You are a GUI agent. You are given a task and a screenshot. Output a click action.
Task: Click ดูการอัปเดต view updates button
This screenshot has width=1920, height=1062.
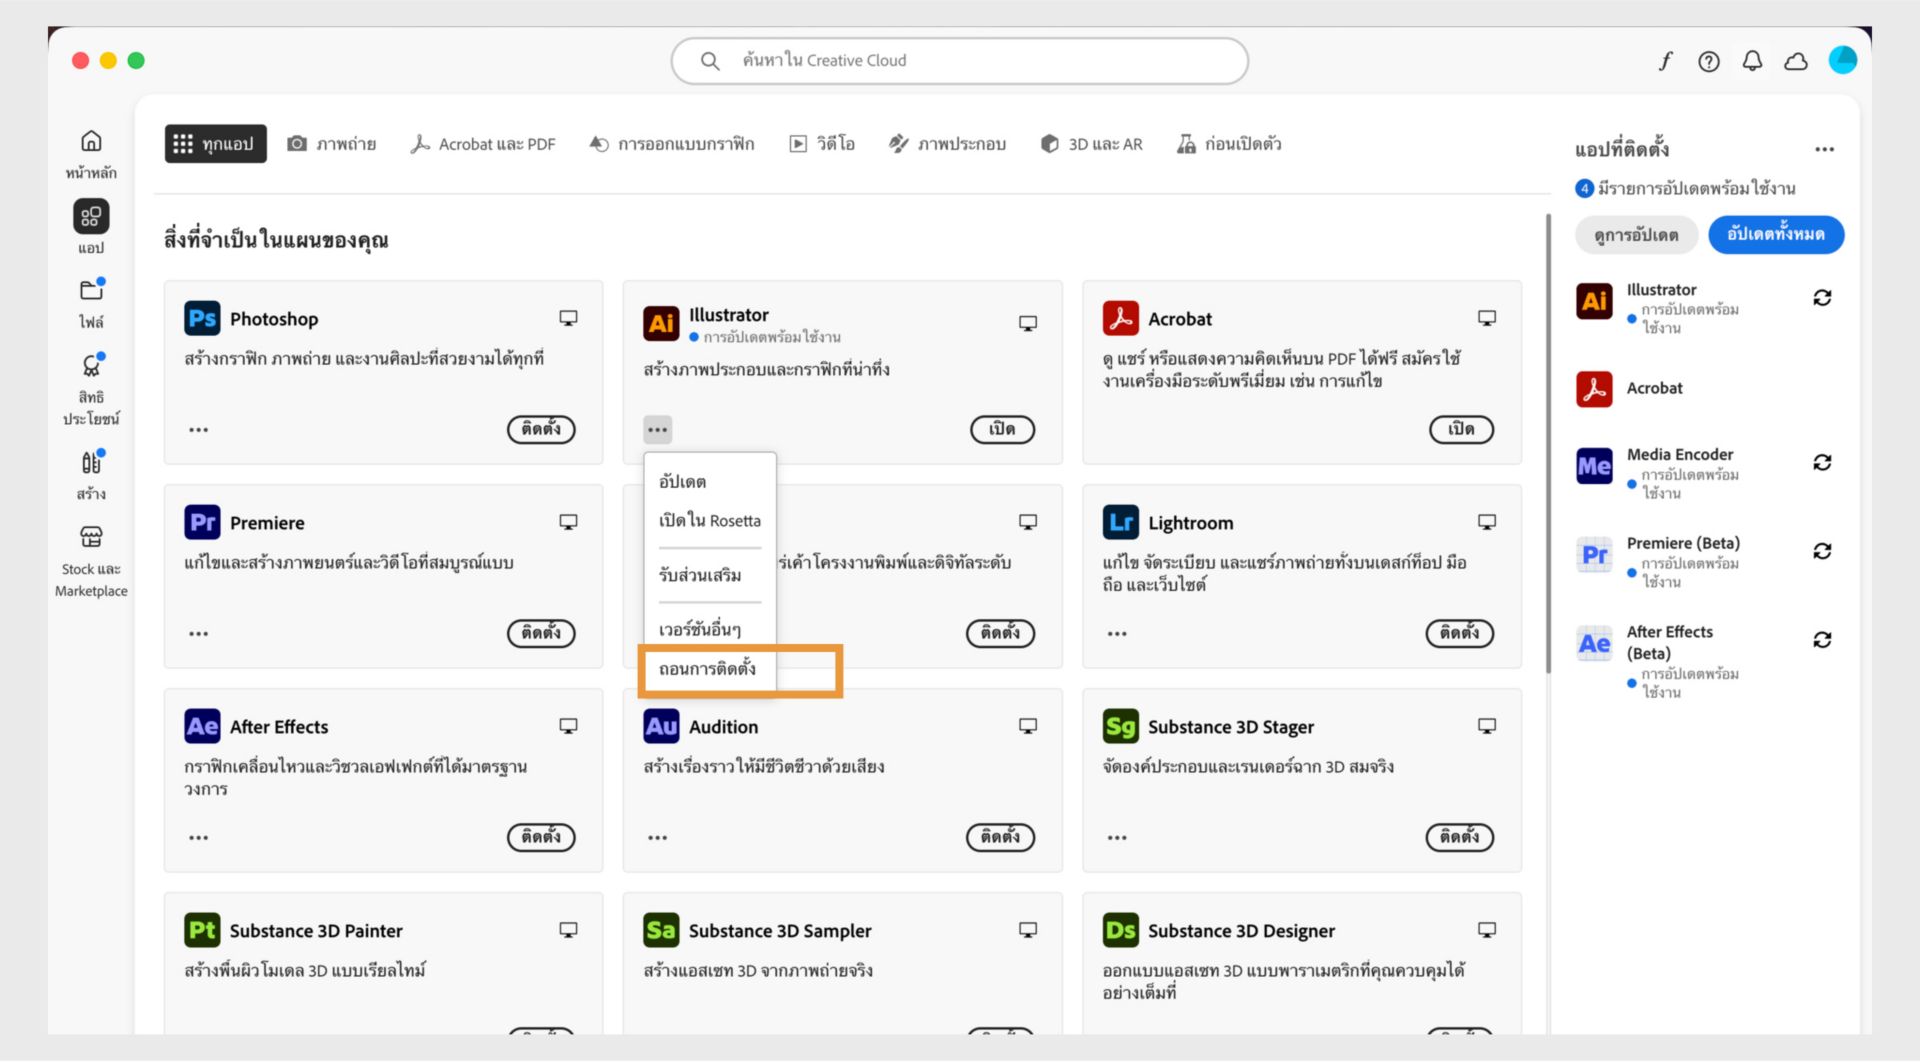tap(1637, 235)
